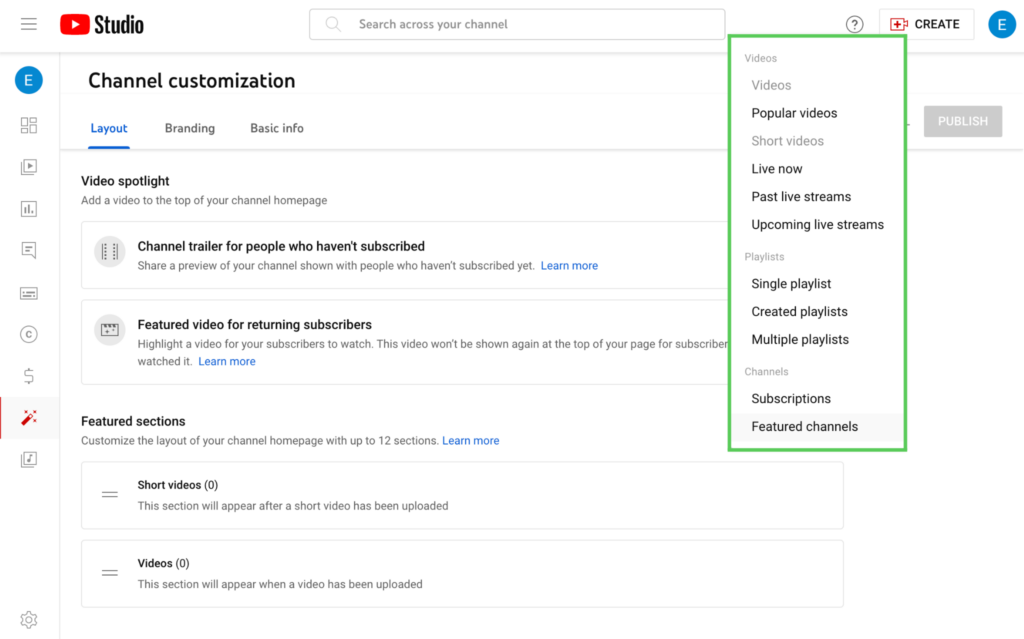The width and height of the screenshot is (1024, 639).
Task: Choose Featured channels in the dropdown menu
Action: pos(804,426)
